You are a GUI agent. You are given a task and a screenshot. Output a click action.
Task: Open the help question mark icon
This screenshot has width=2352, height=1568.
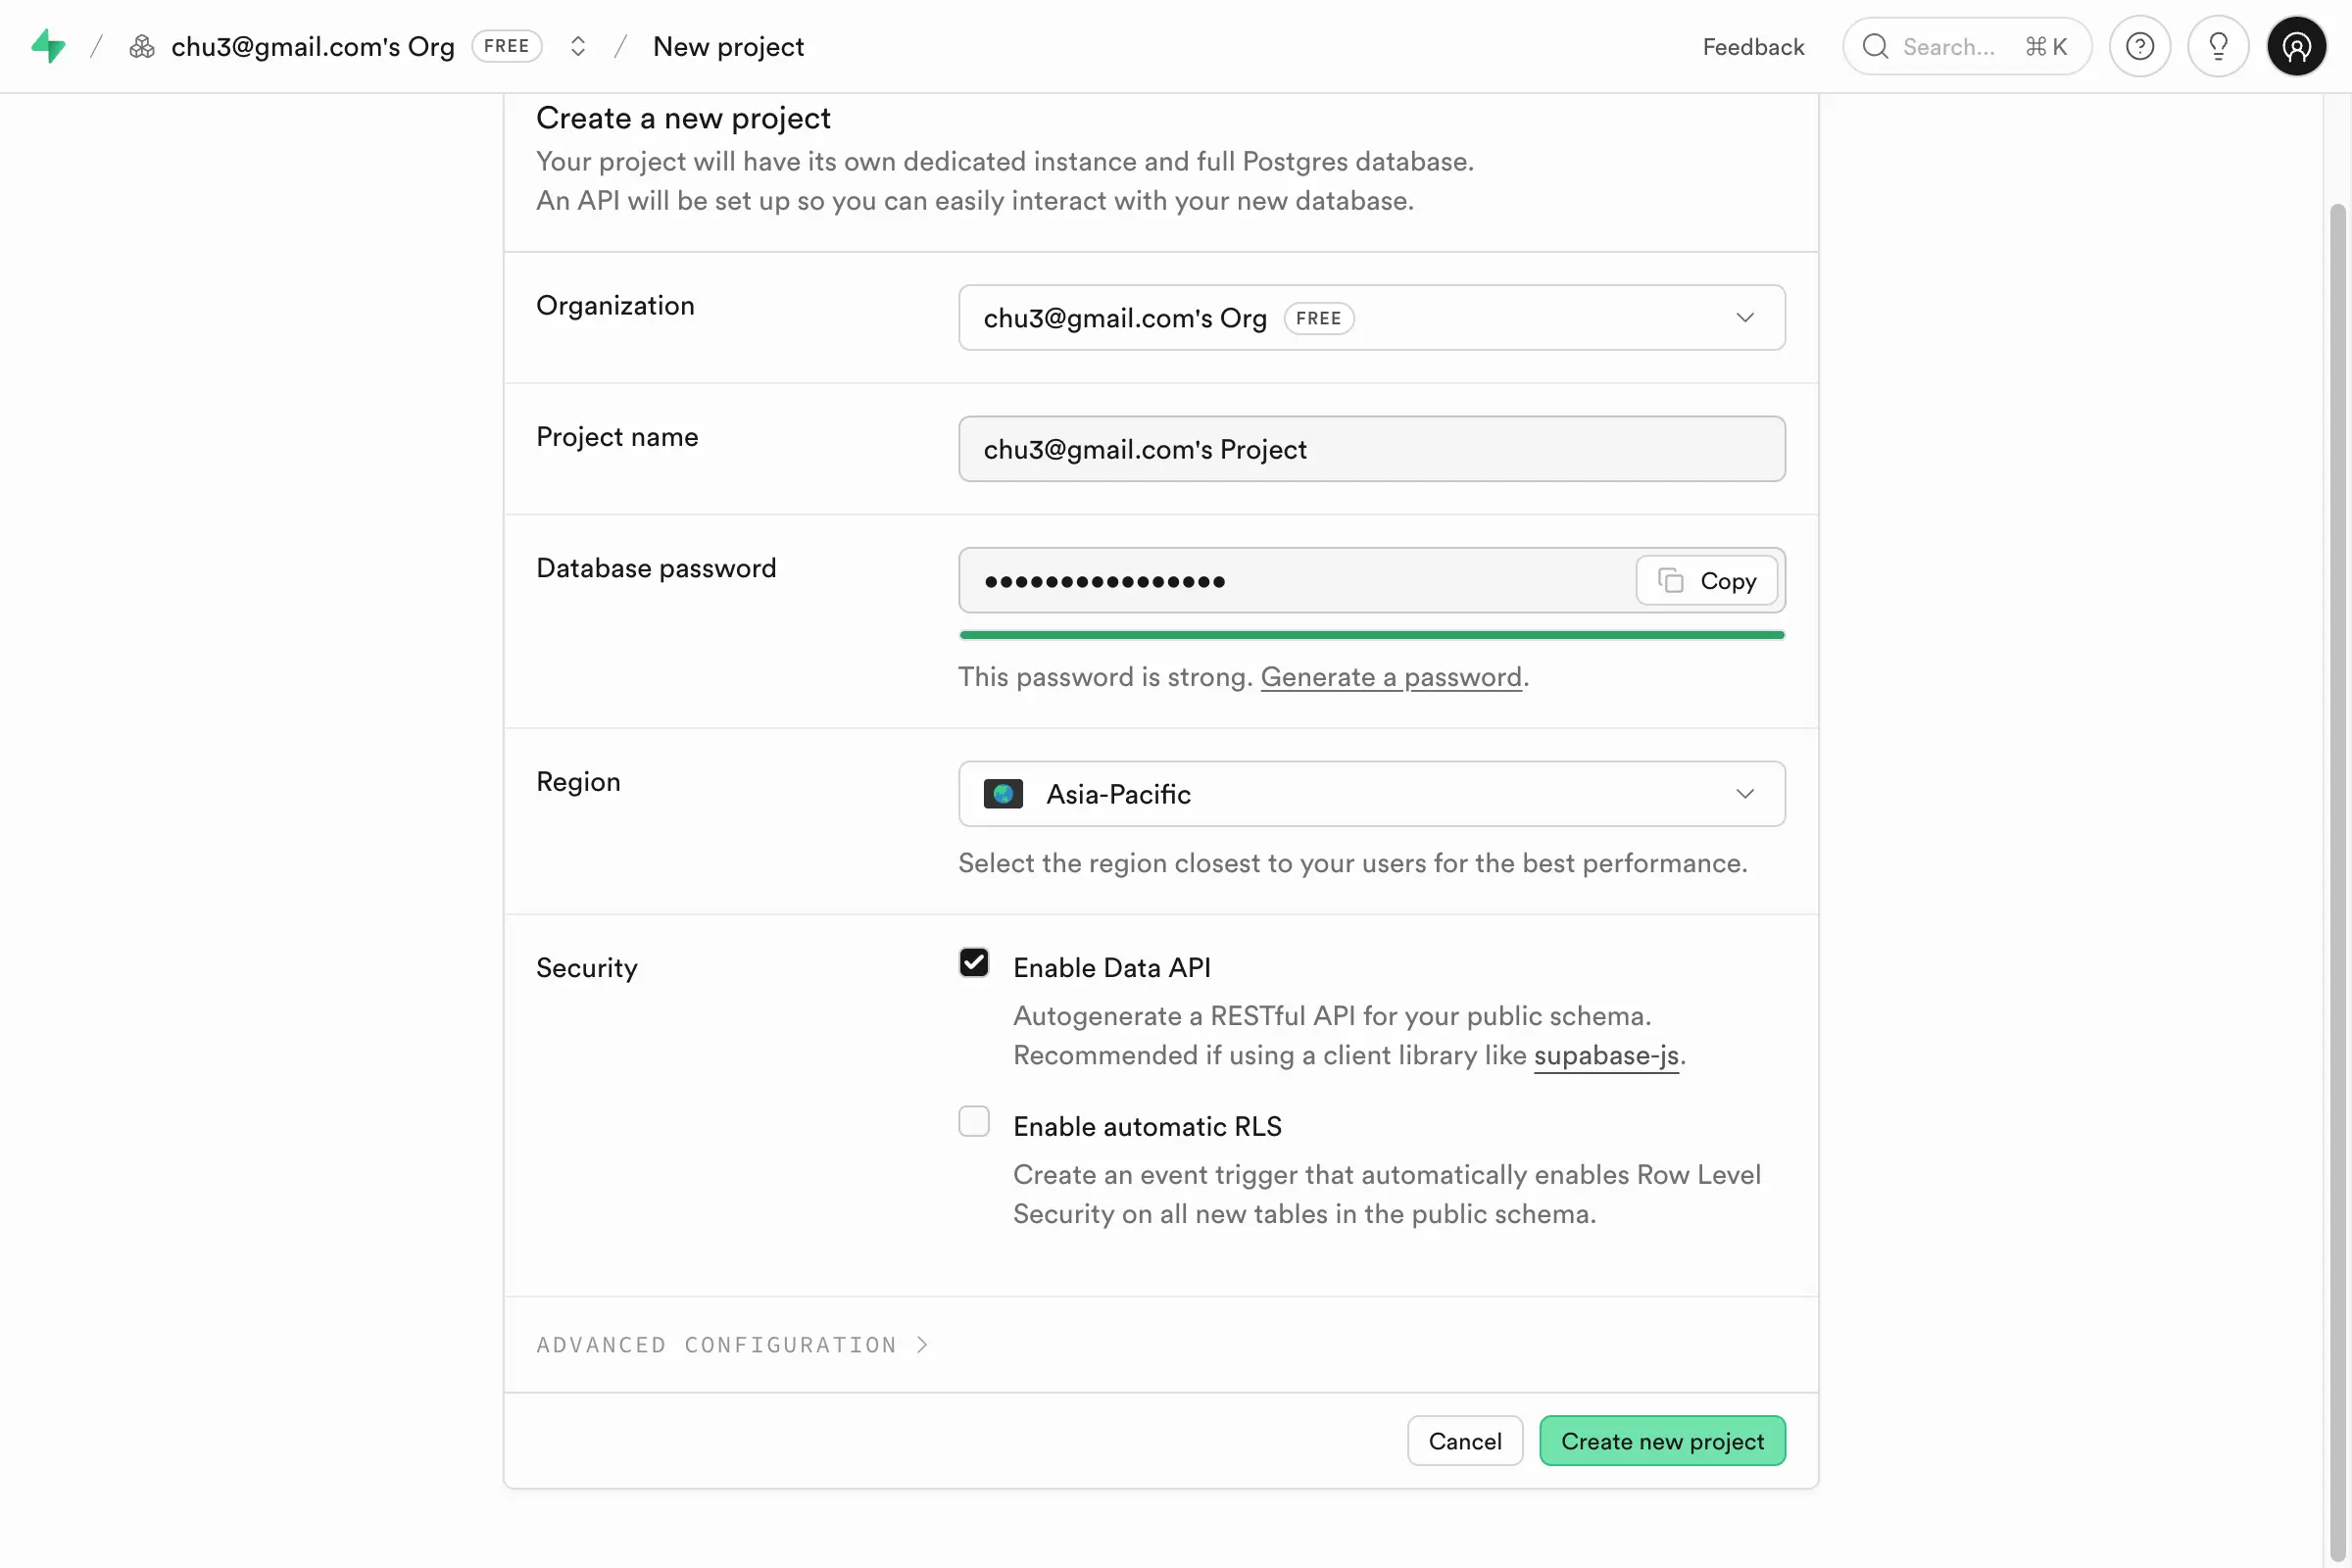pos(2139,46)
